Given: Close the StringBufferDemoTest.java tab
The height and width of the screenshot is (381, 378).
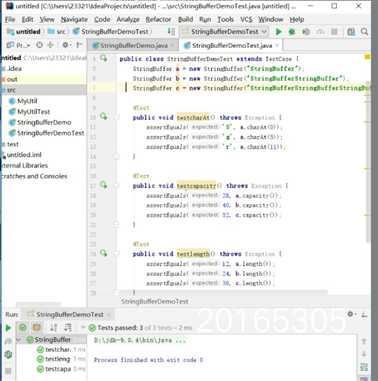Looking at the screenshot, I should click(x=277, y=45).
